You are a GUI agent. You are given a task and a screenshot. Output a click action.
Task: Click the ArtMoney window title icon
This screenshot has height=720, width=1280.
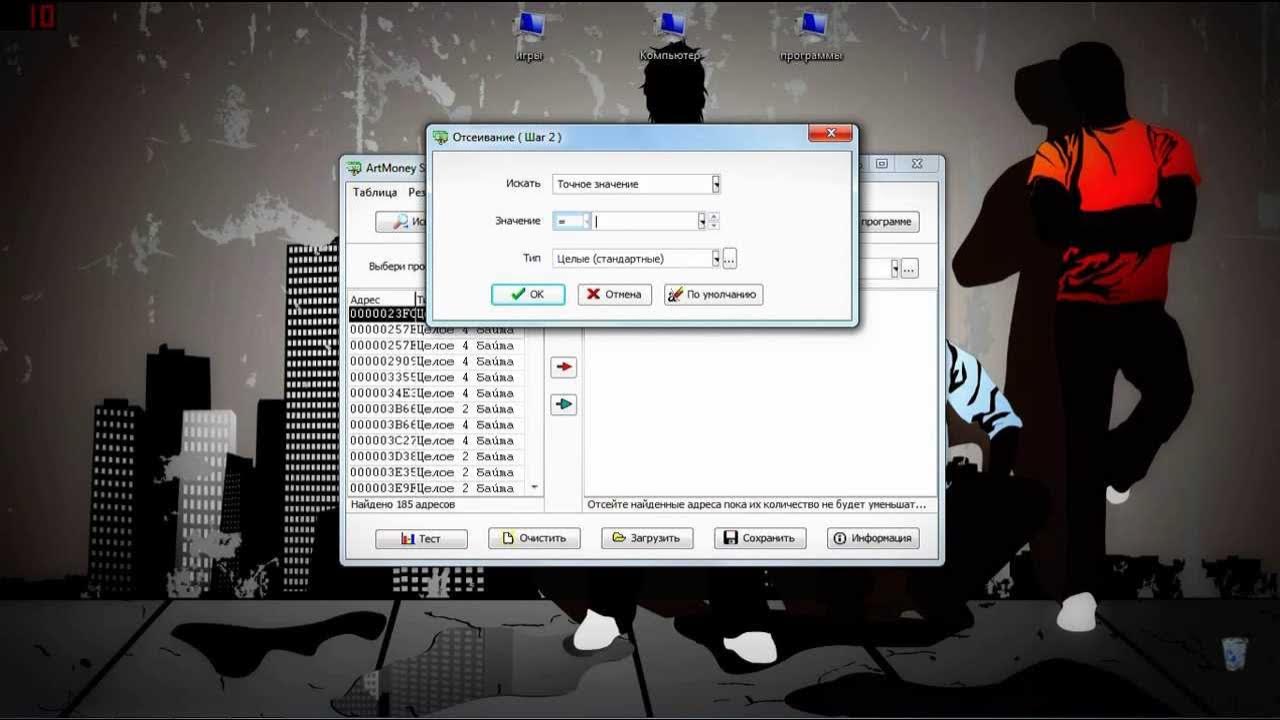[354, 168]
